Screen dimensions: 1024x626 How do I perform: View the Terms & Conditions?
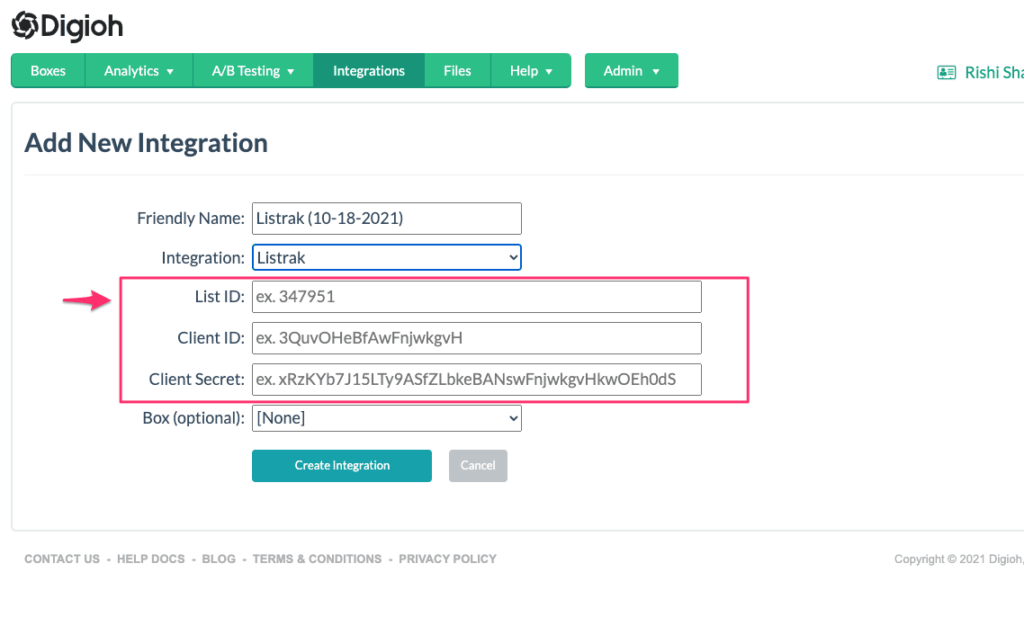317,559
